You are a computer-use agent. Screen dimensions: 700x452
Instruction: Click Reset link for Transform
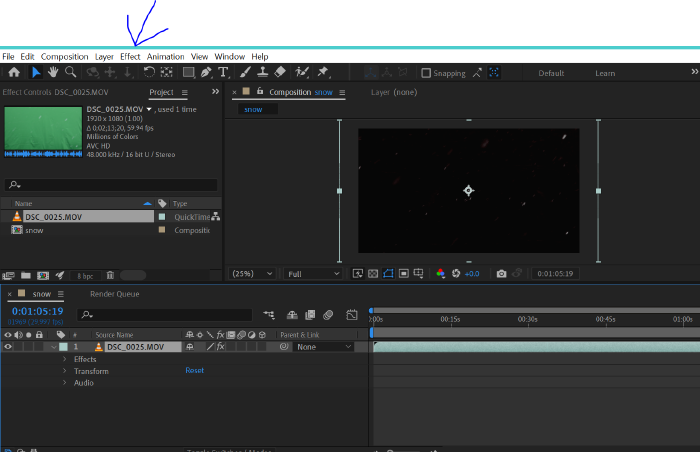195,370
